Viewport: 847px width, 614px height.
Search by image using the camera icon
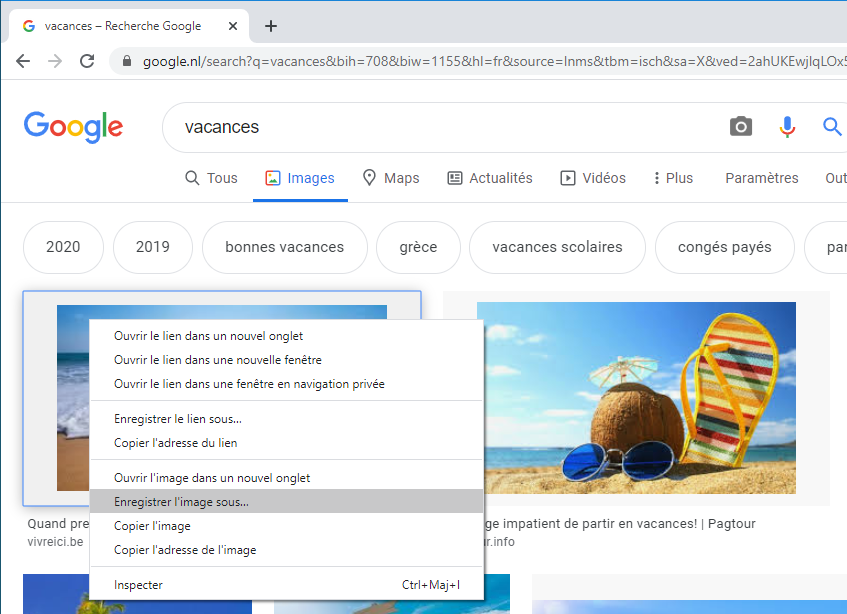[741, 127]
